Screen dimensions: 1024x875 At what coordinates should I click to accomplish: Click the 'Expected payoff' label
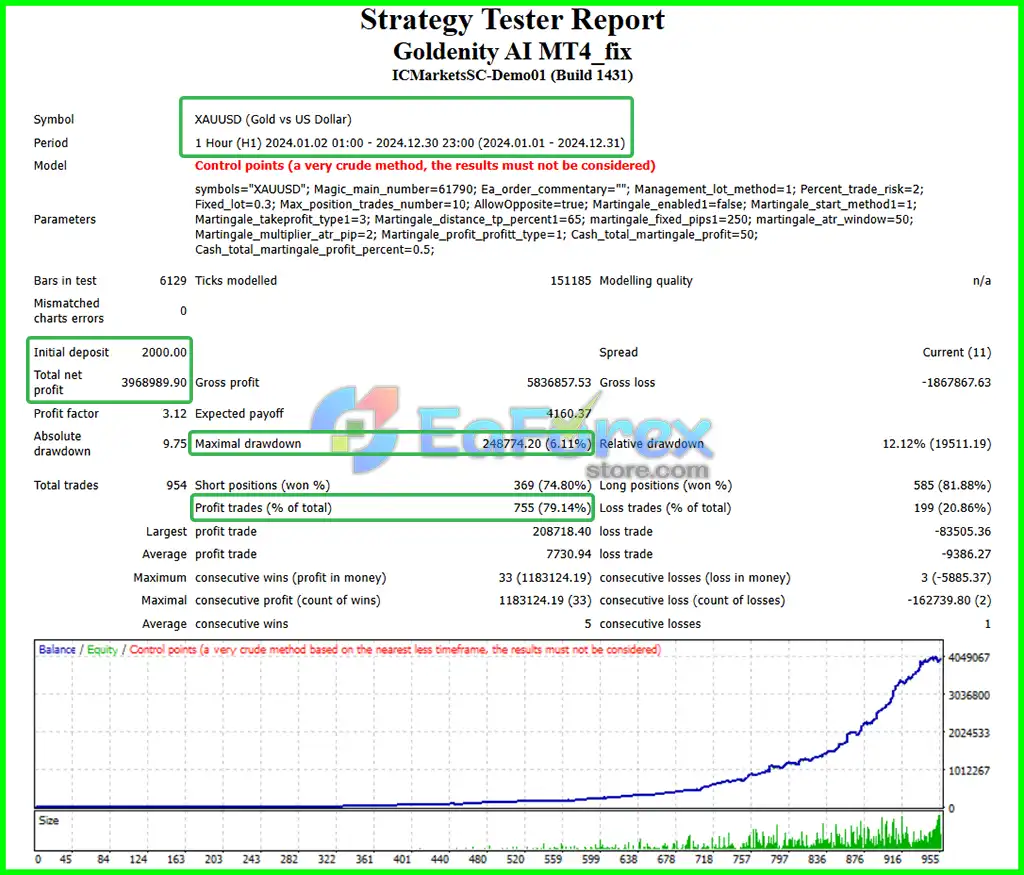[x=239, y=414]
